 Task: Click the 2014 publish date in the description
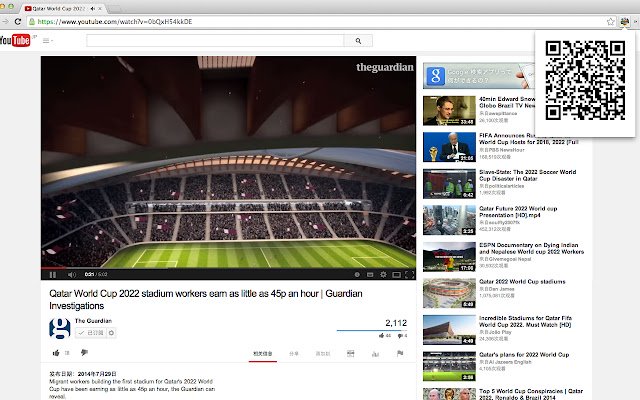[97, 373]
